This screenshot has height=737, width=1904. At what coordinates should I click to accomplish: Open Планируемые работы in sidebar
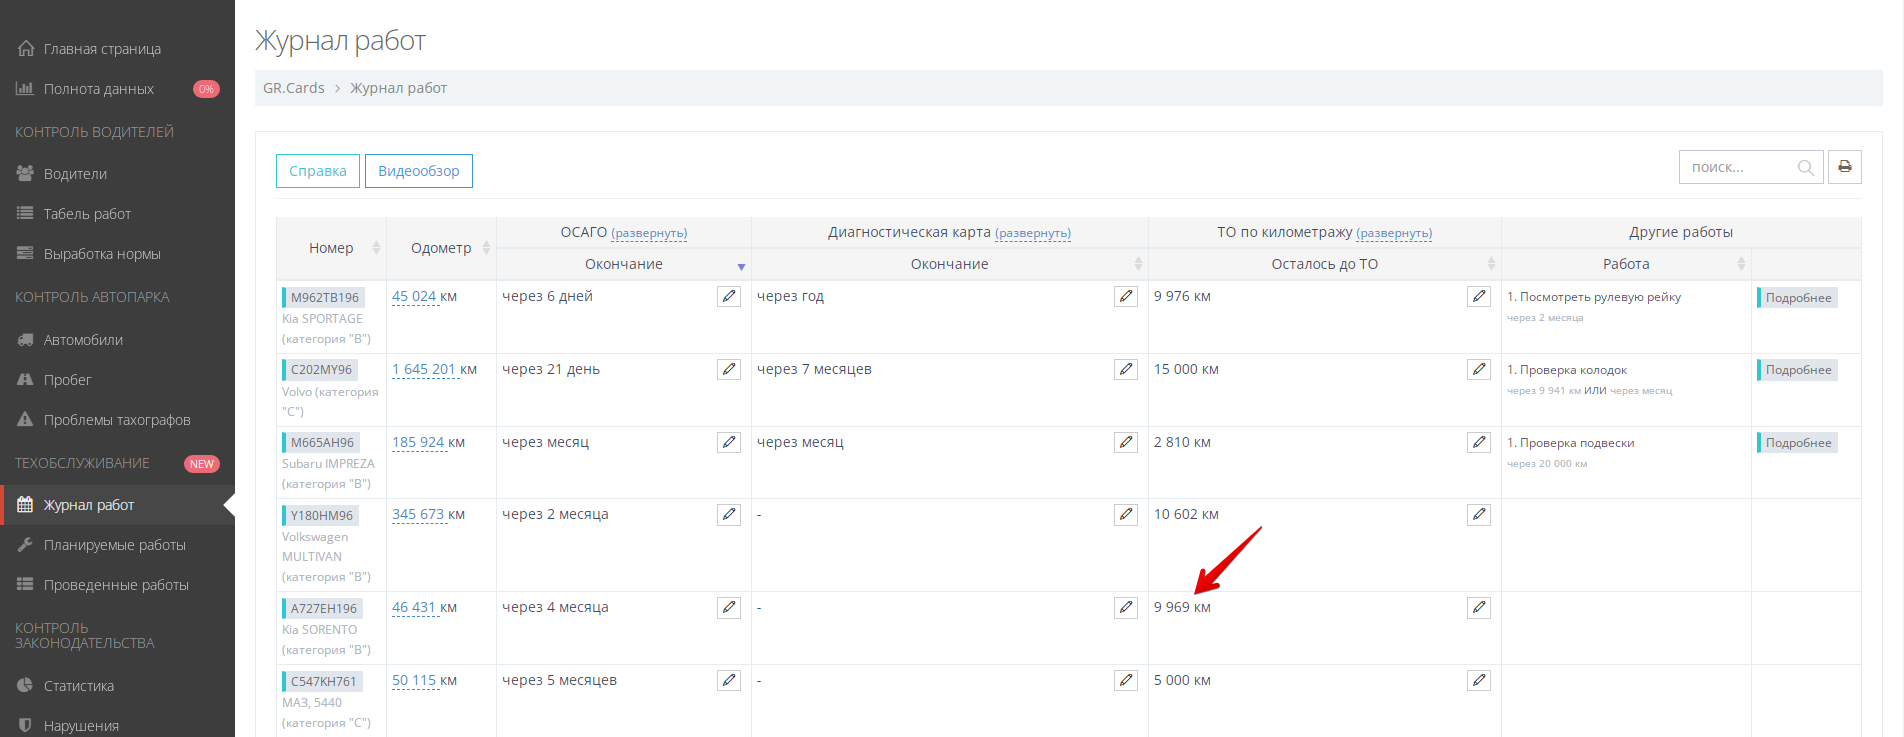114,545
